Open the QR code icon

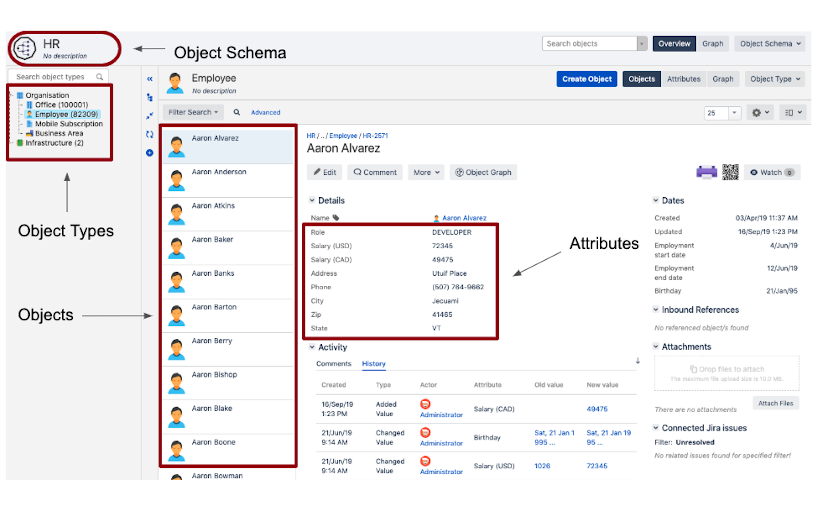click(x=730, y=172)
